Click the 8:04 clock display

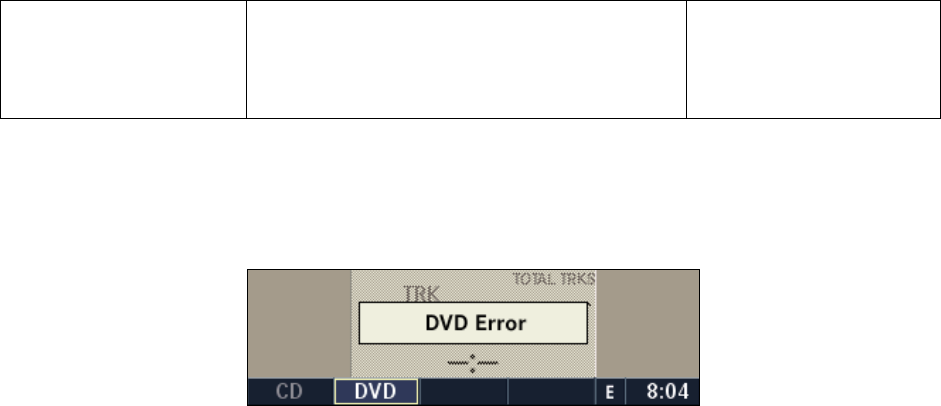tap(667, 392)
